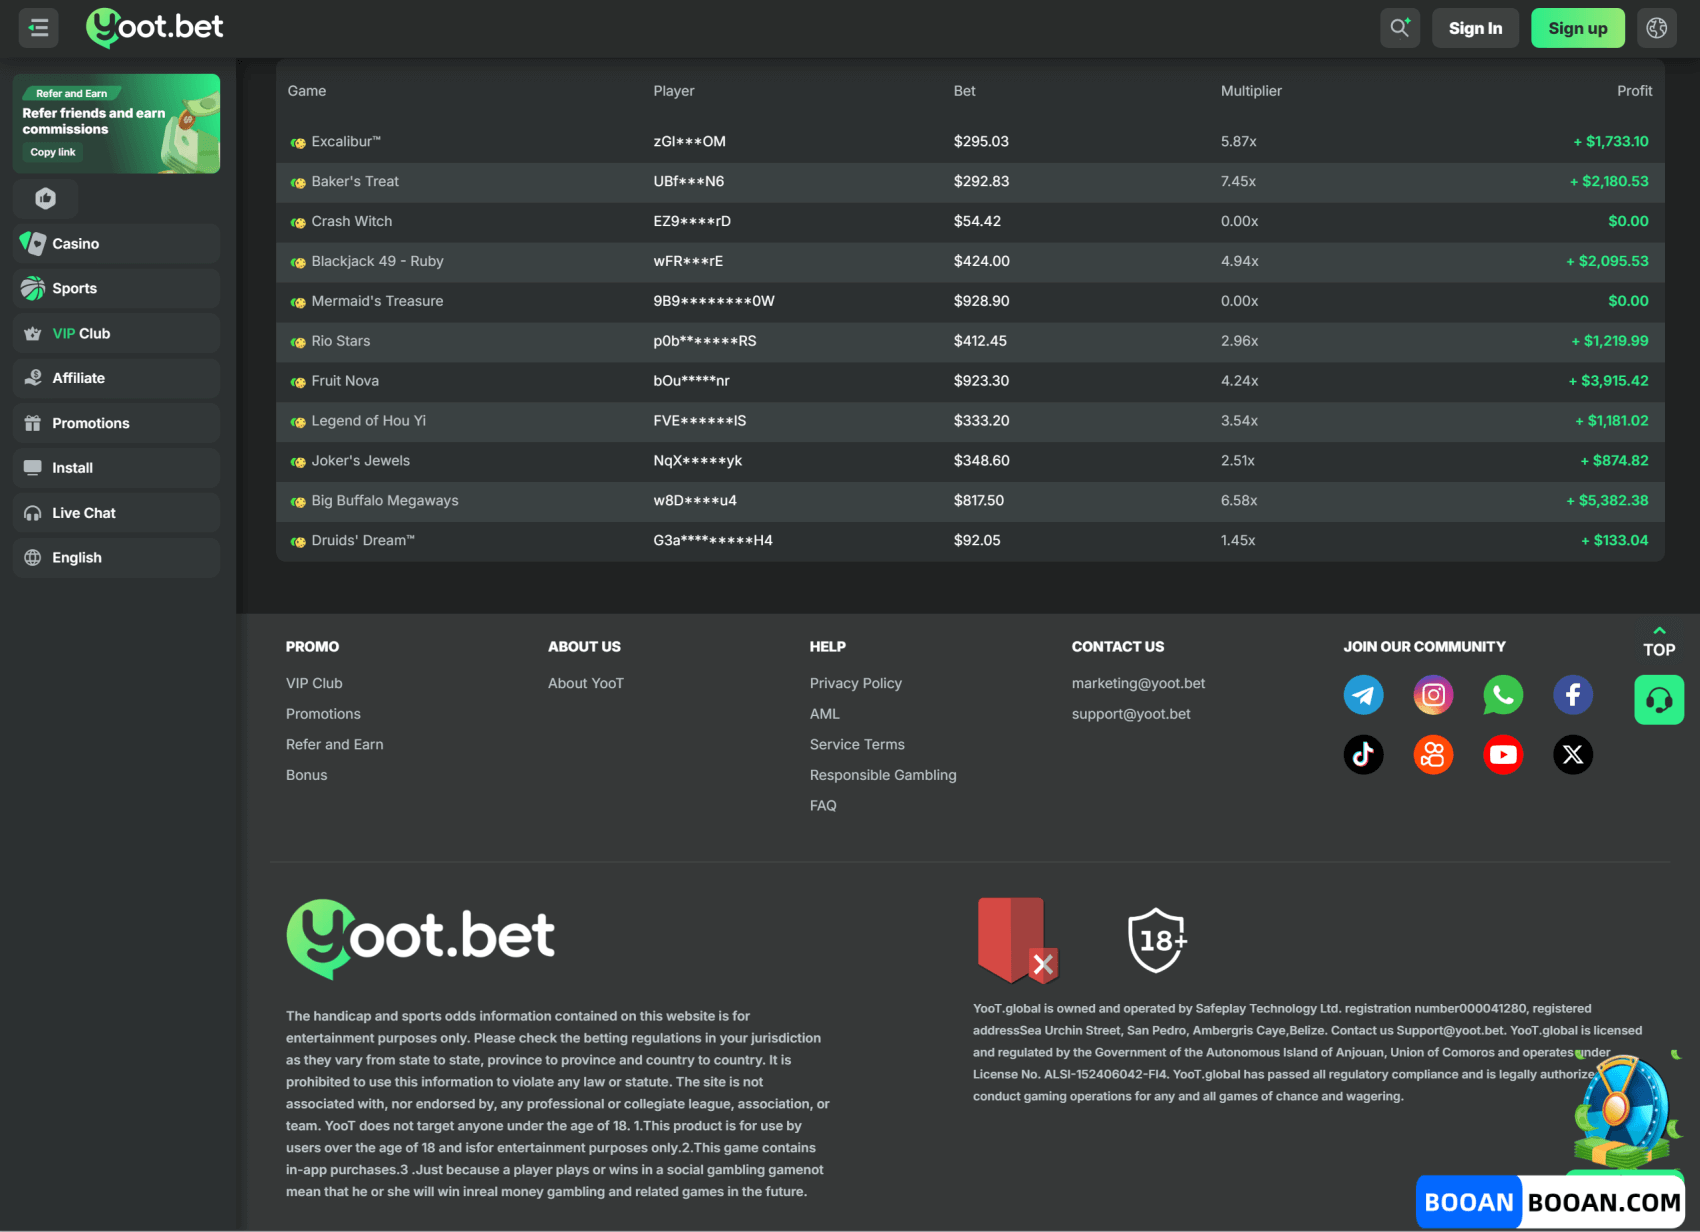Open the globe language icon in header
1700x1232 pixels.
point(1657,28)
